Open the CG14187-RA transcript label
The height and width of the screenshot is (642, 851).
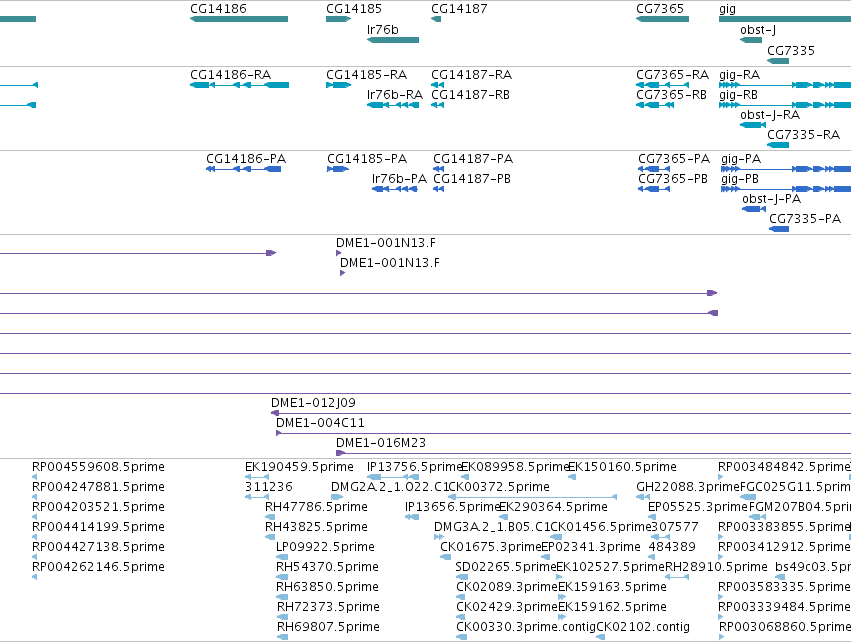(472, 74)
